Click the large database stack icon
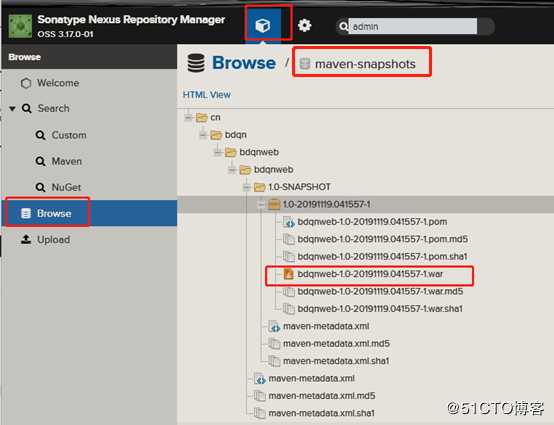 coord(196,63)
